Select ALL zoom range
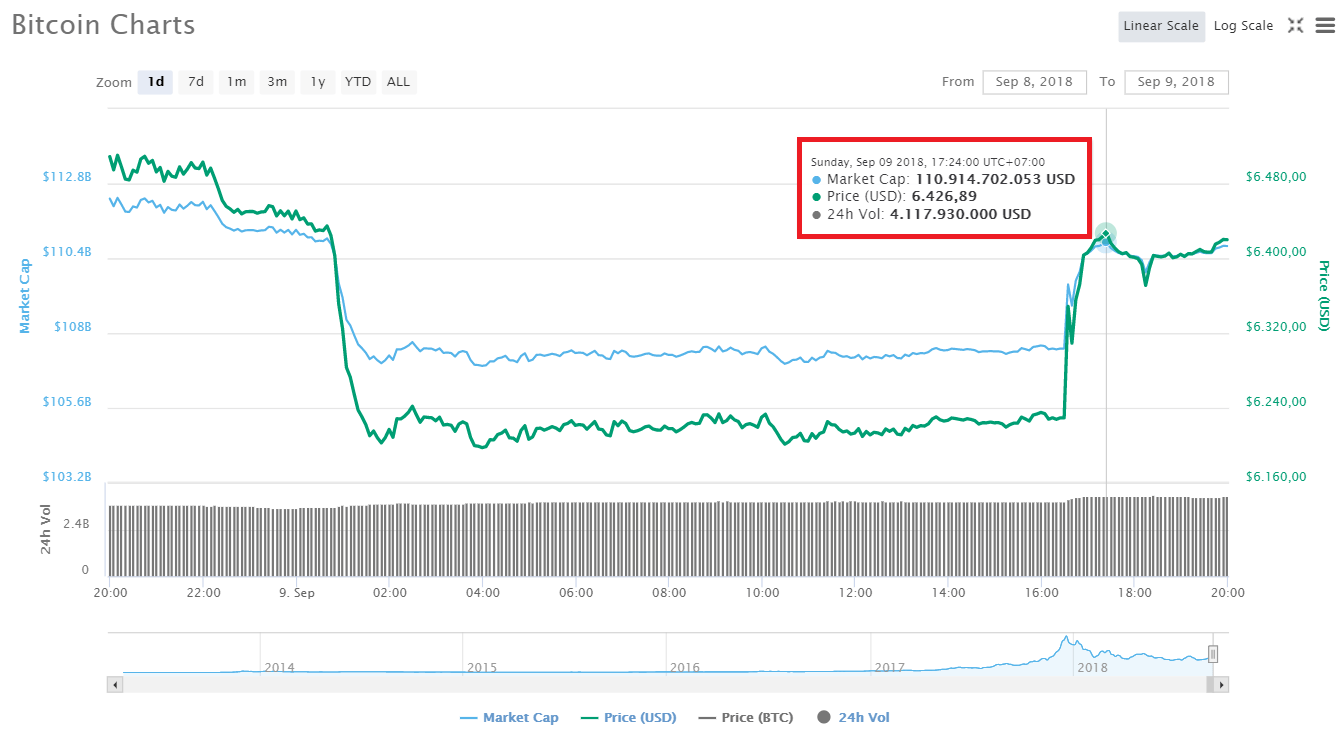This screenshot has height=738, width=1342. 398,82
